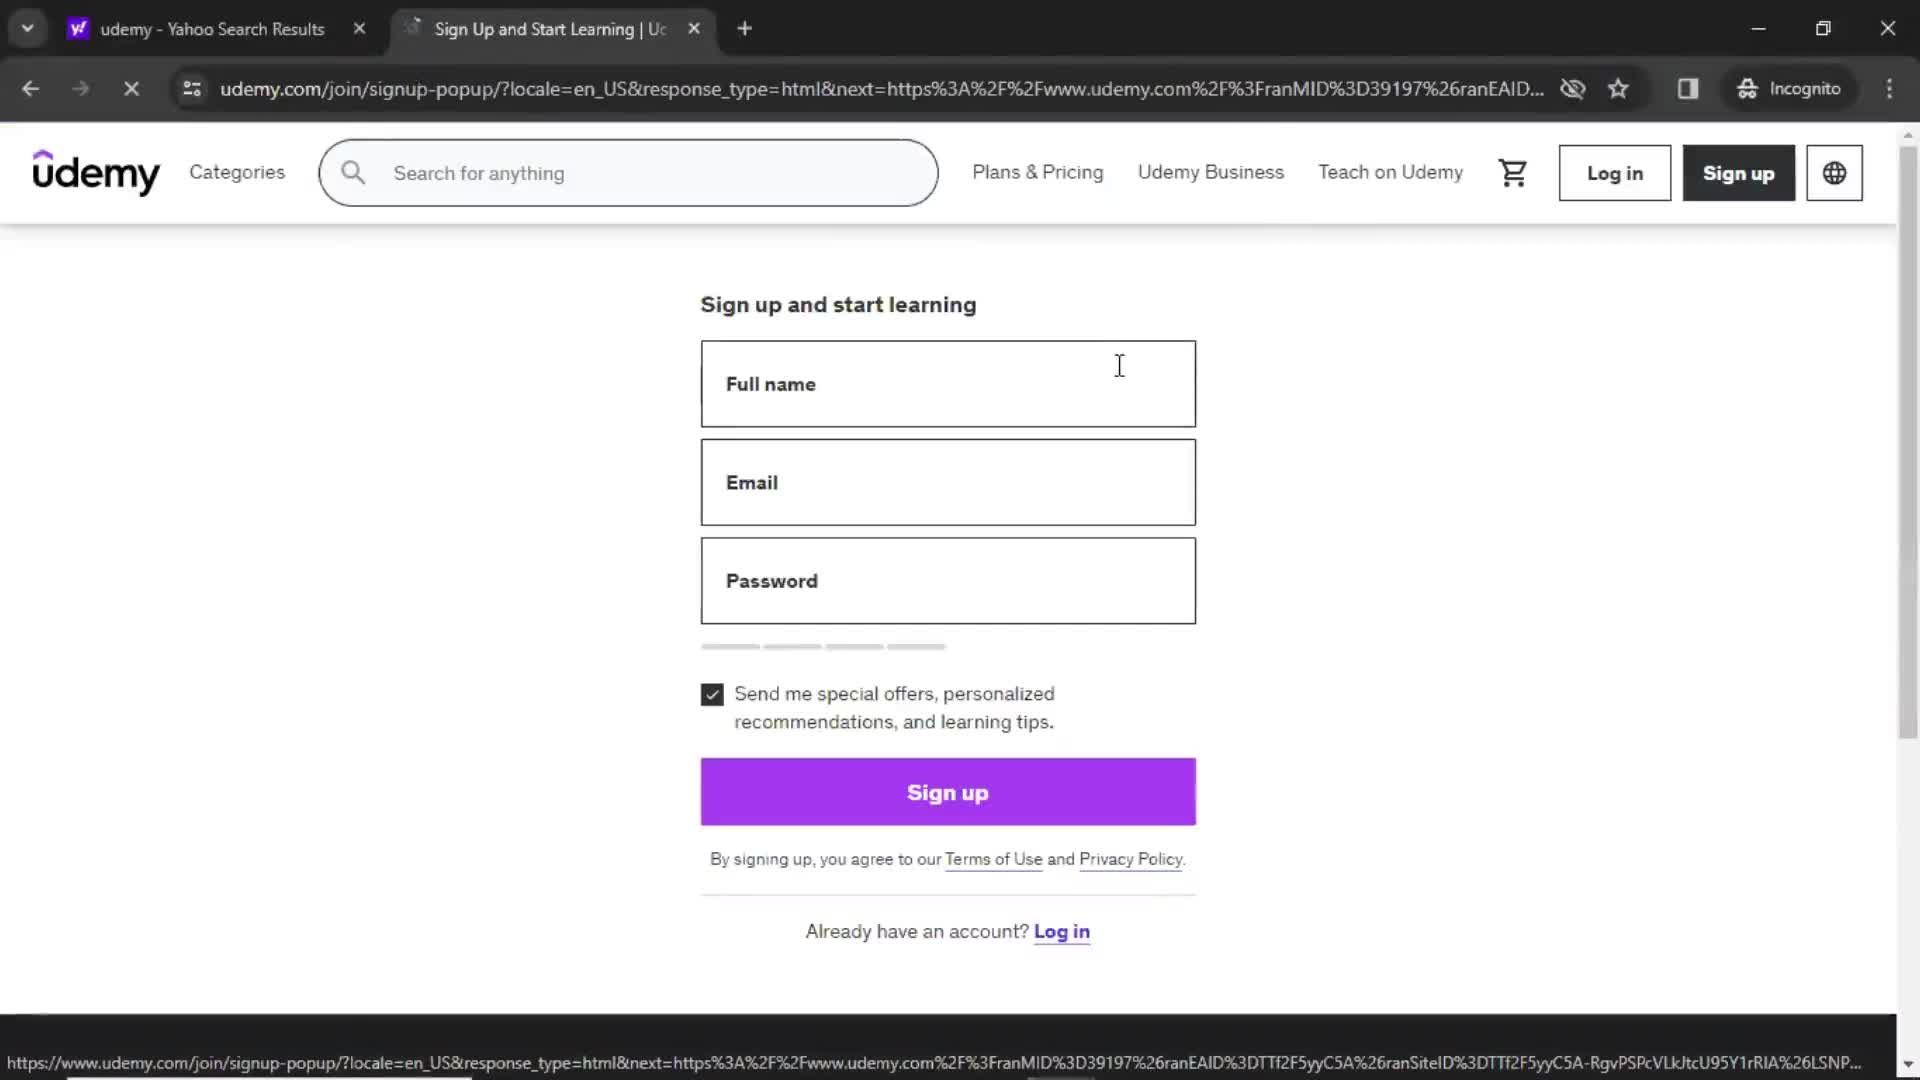Click the globe/language selector icon

pos(1834,173)
